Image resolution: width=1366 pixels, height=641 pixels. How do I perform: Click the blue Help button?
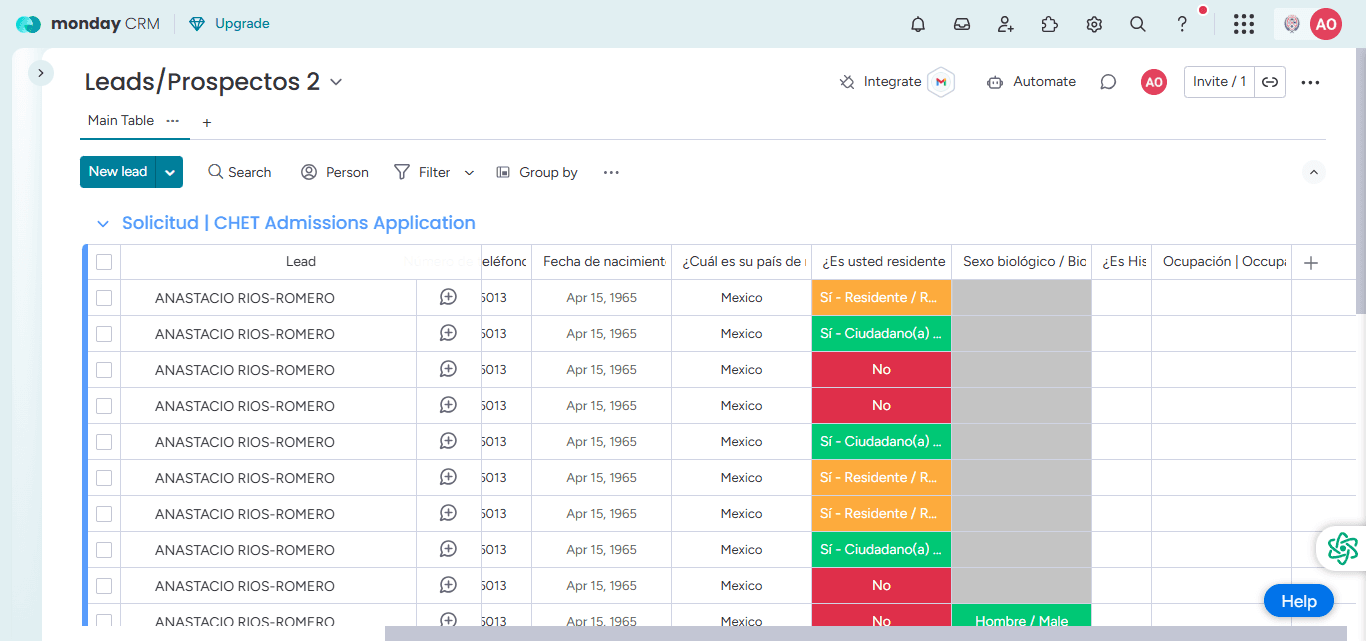pyautogui.click(x=1298, y=601)
